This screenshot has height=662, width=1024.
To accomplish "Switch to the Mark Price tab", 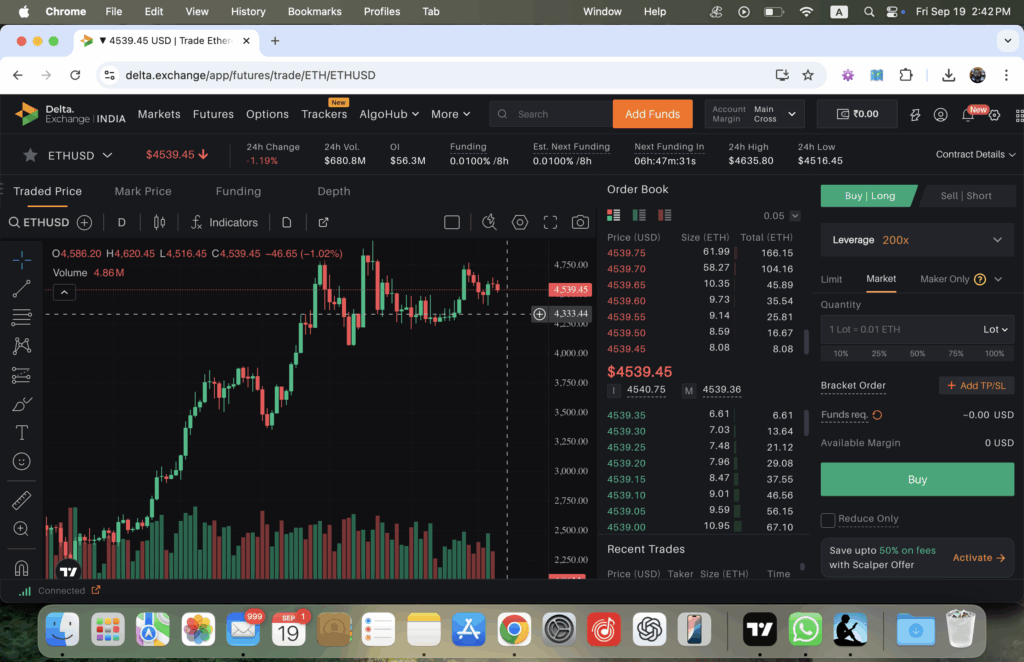I will pos(143,191).
